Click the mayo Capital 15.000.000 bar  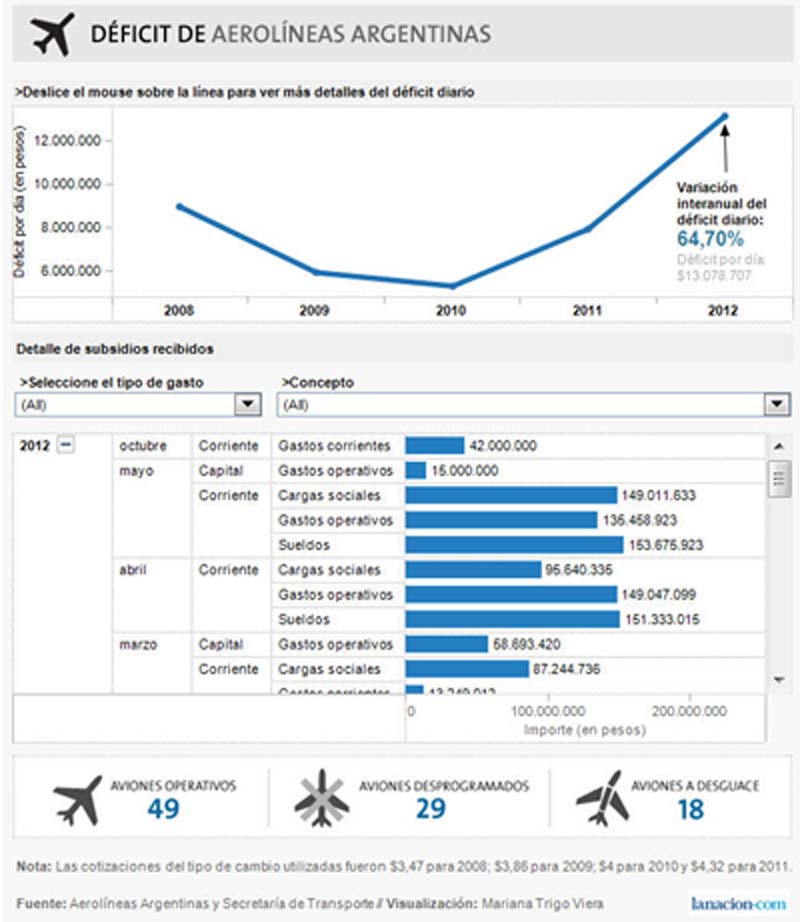tap(416, 470)
